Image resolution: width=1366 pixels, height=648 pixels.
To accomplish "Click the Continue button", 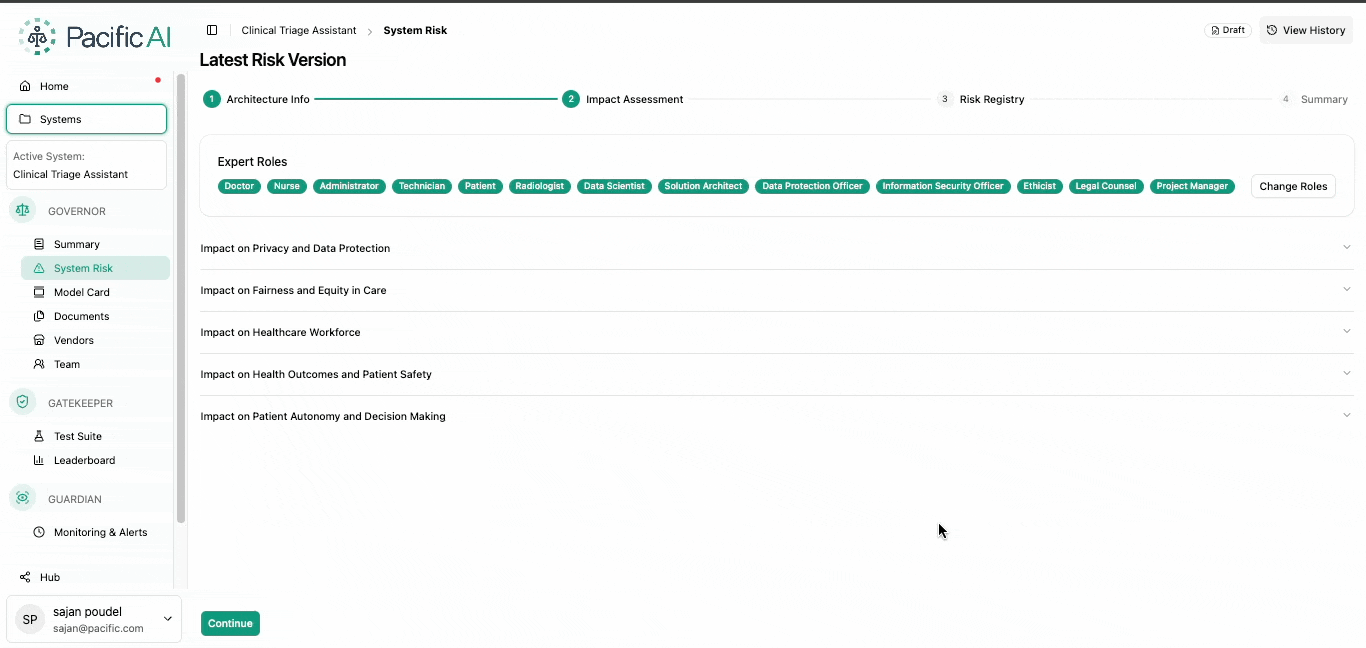I will click(230, 623).
